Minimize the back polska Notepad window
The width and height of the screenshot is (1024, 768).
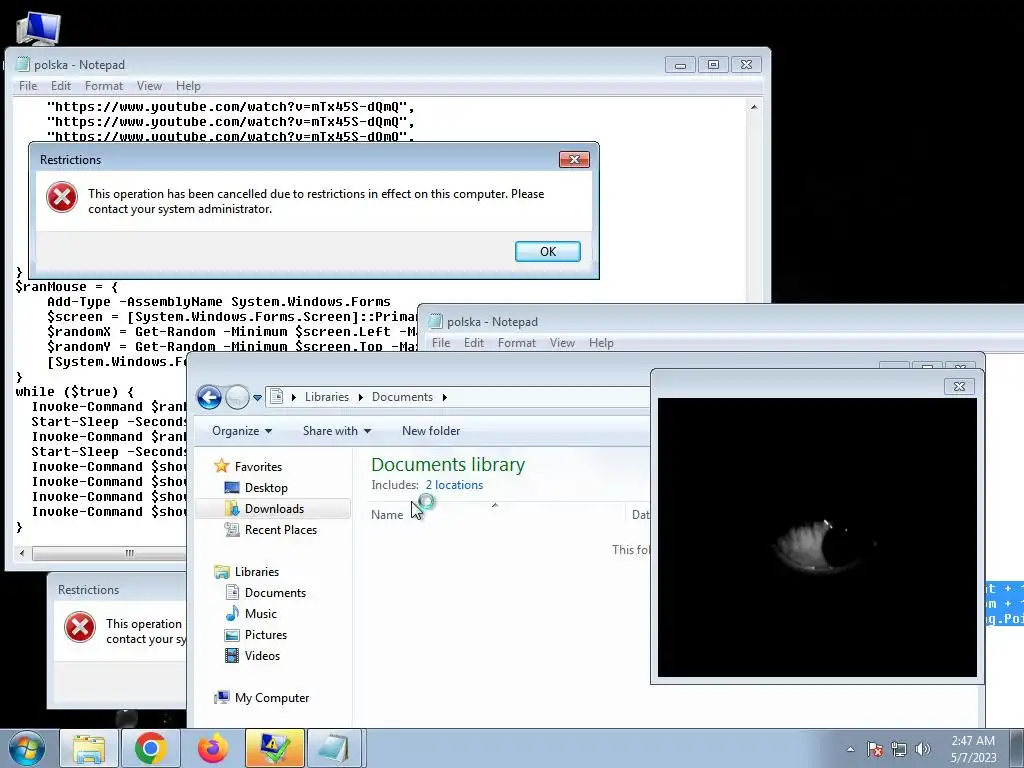[680, 65]
